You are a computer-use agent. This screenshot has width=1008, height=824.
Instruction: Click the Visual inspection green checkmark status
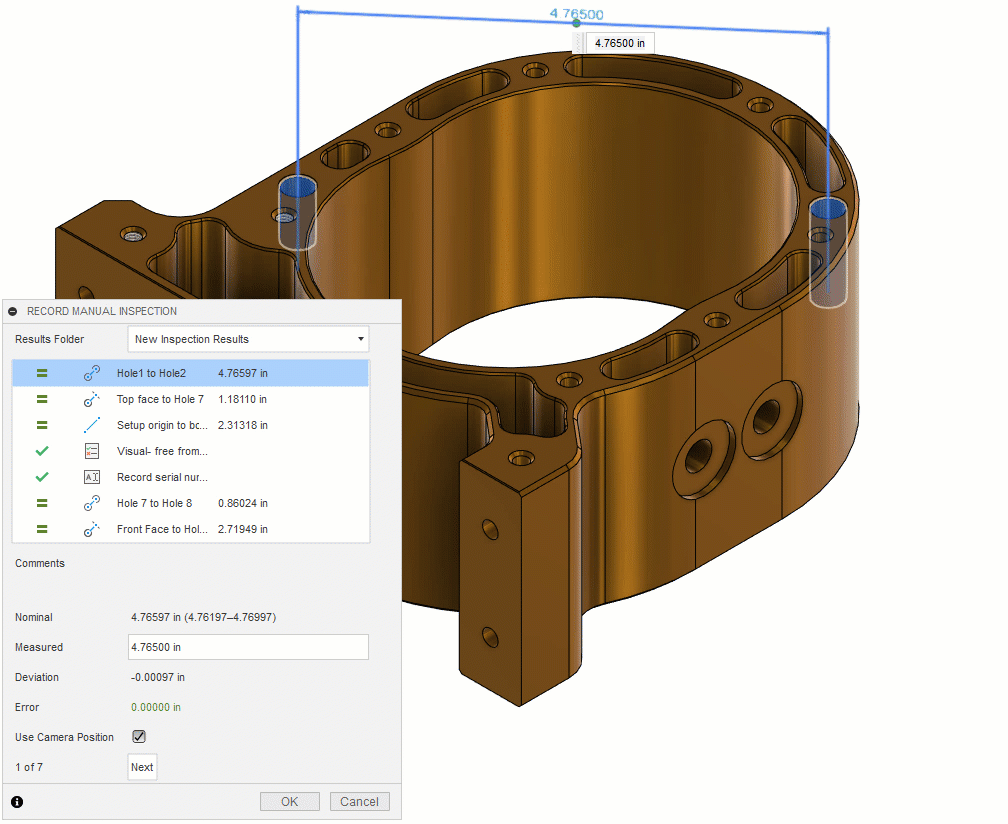tap(42, 451)
